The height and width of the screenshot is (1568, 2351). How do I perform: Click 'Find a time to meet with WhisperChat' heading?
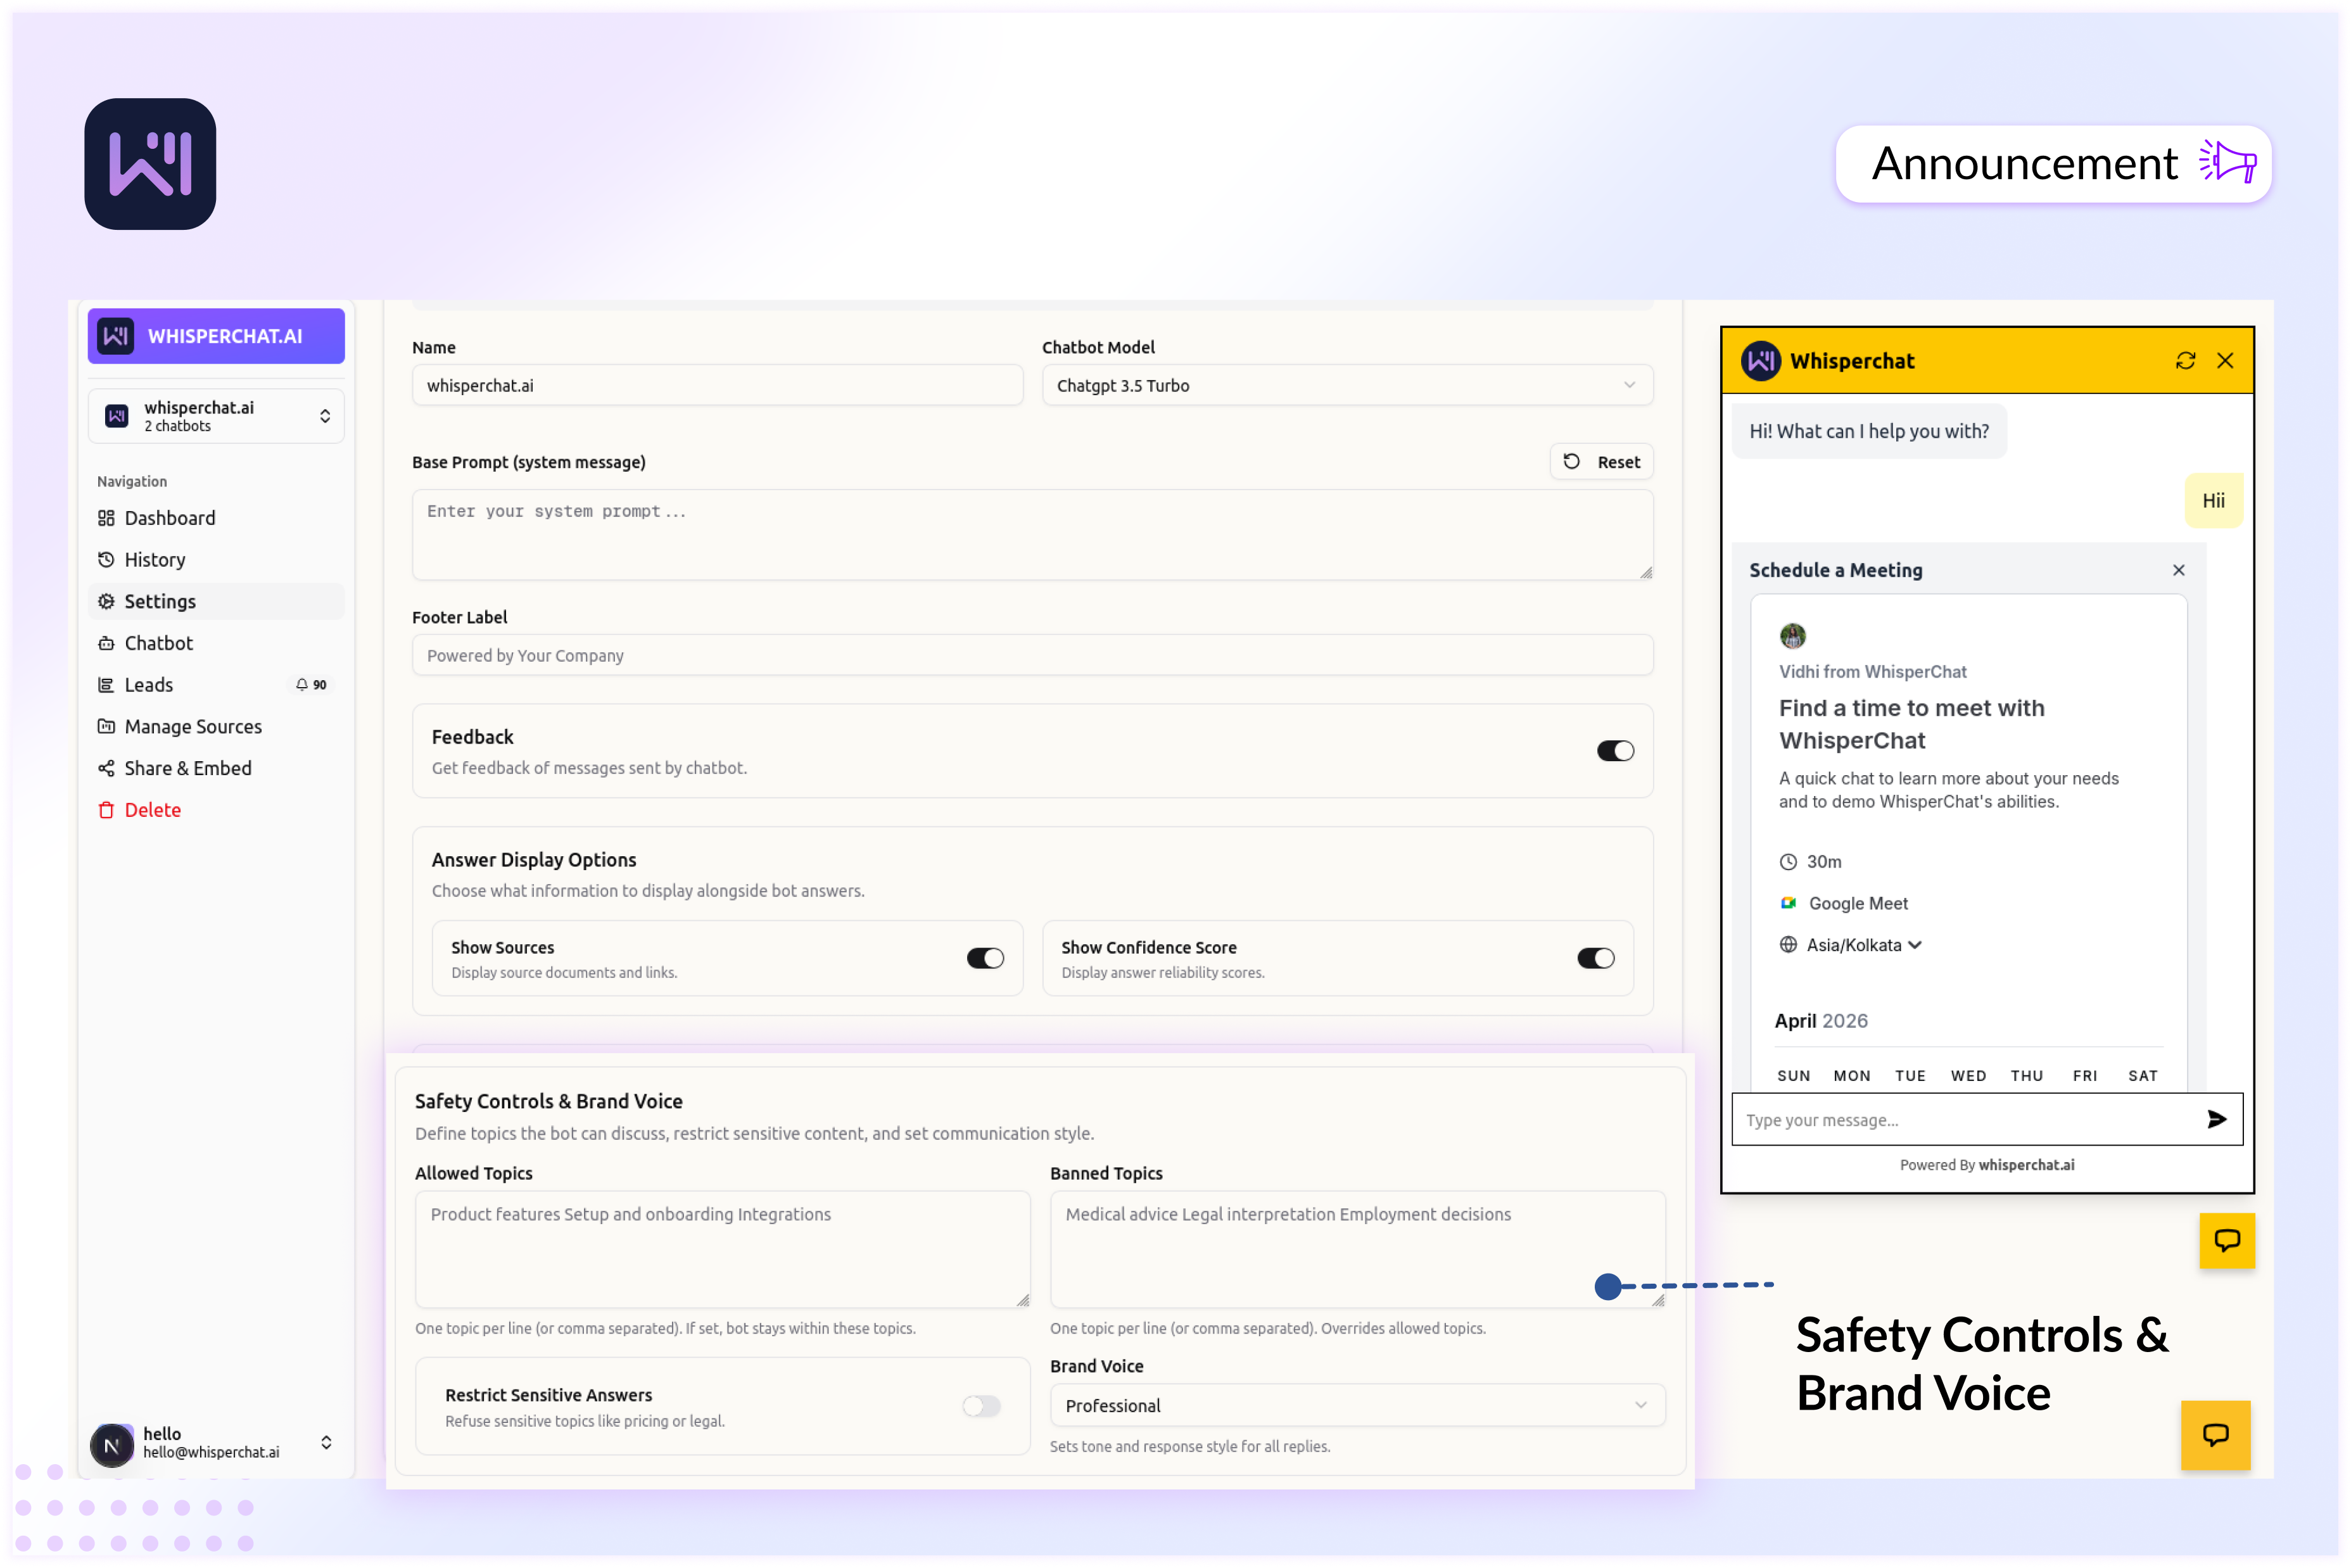pos(1911,724)
